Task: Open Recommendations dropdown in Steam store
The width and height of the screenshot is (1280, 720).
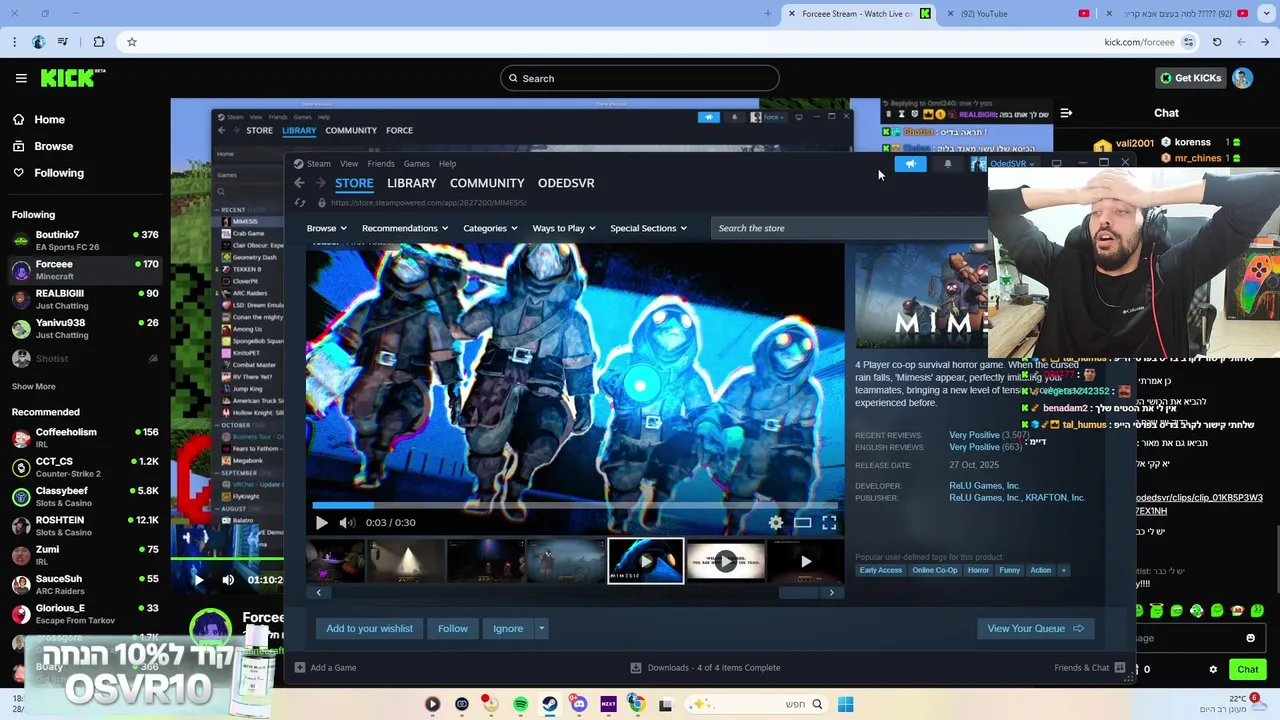Action: 405,228
